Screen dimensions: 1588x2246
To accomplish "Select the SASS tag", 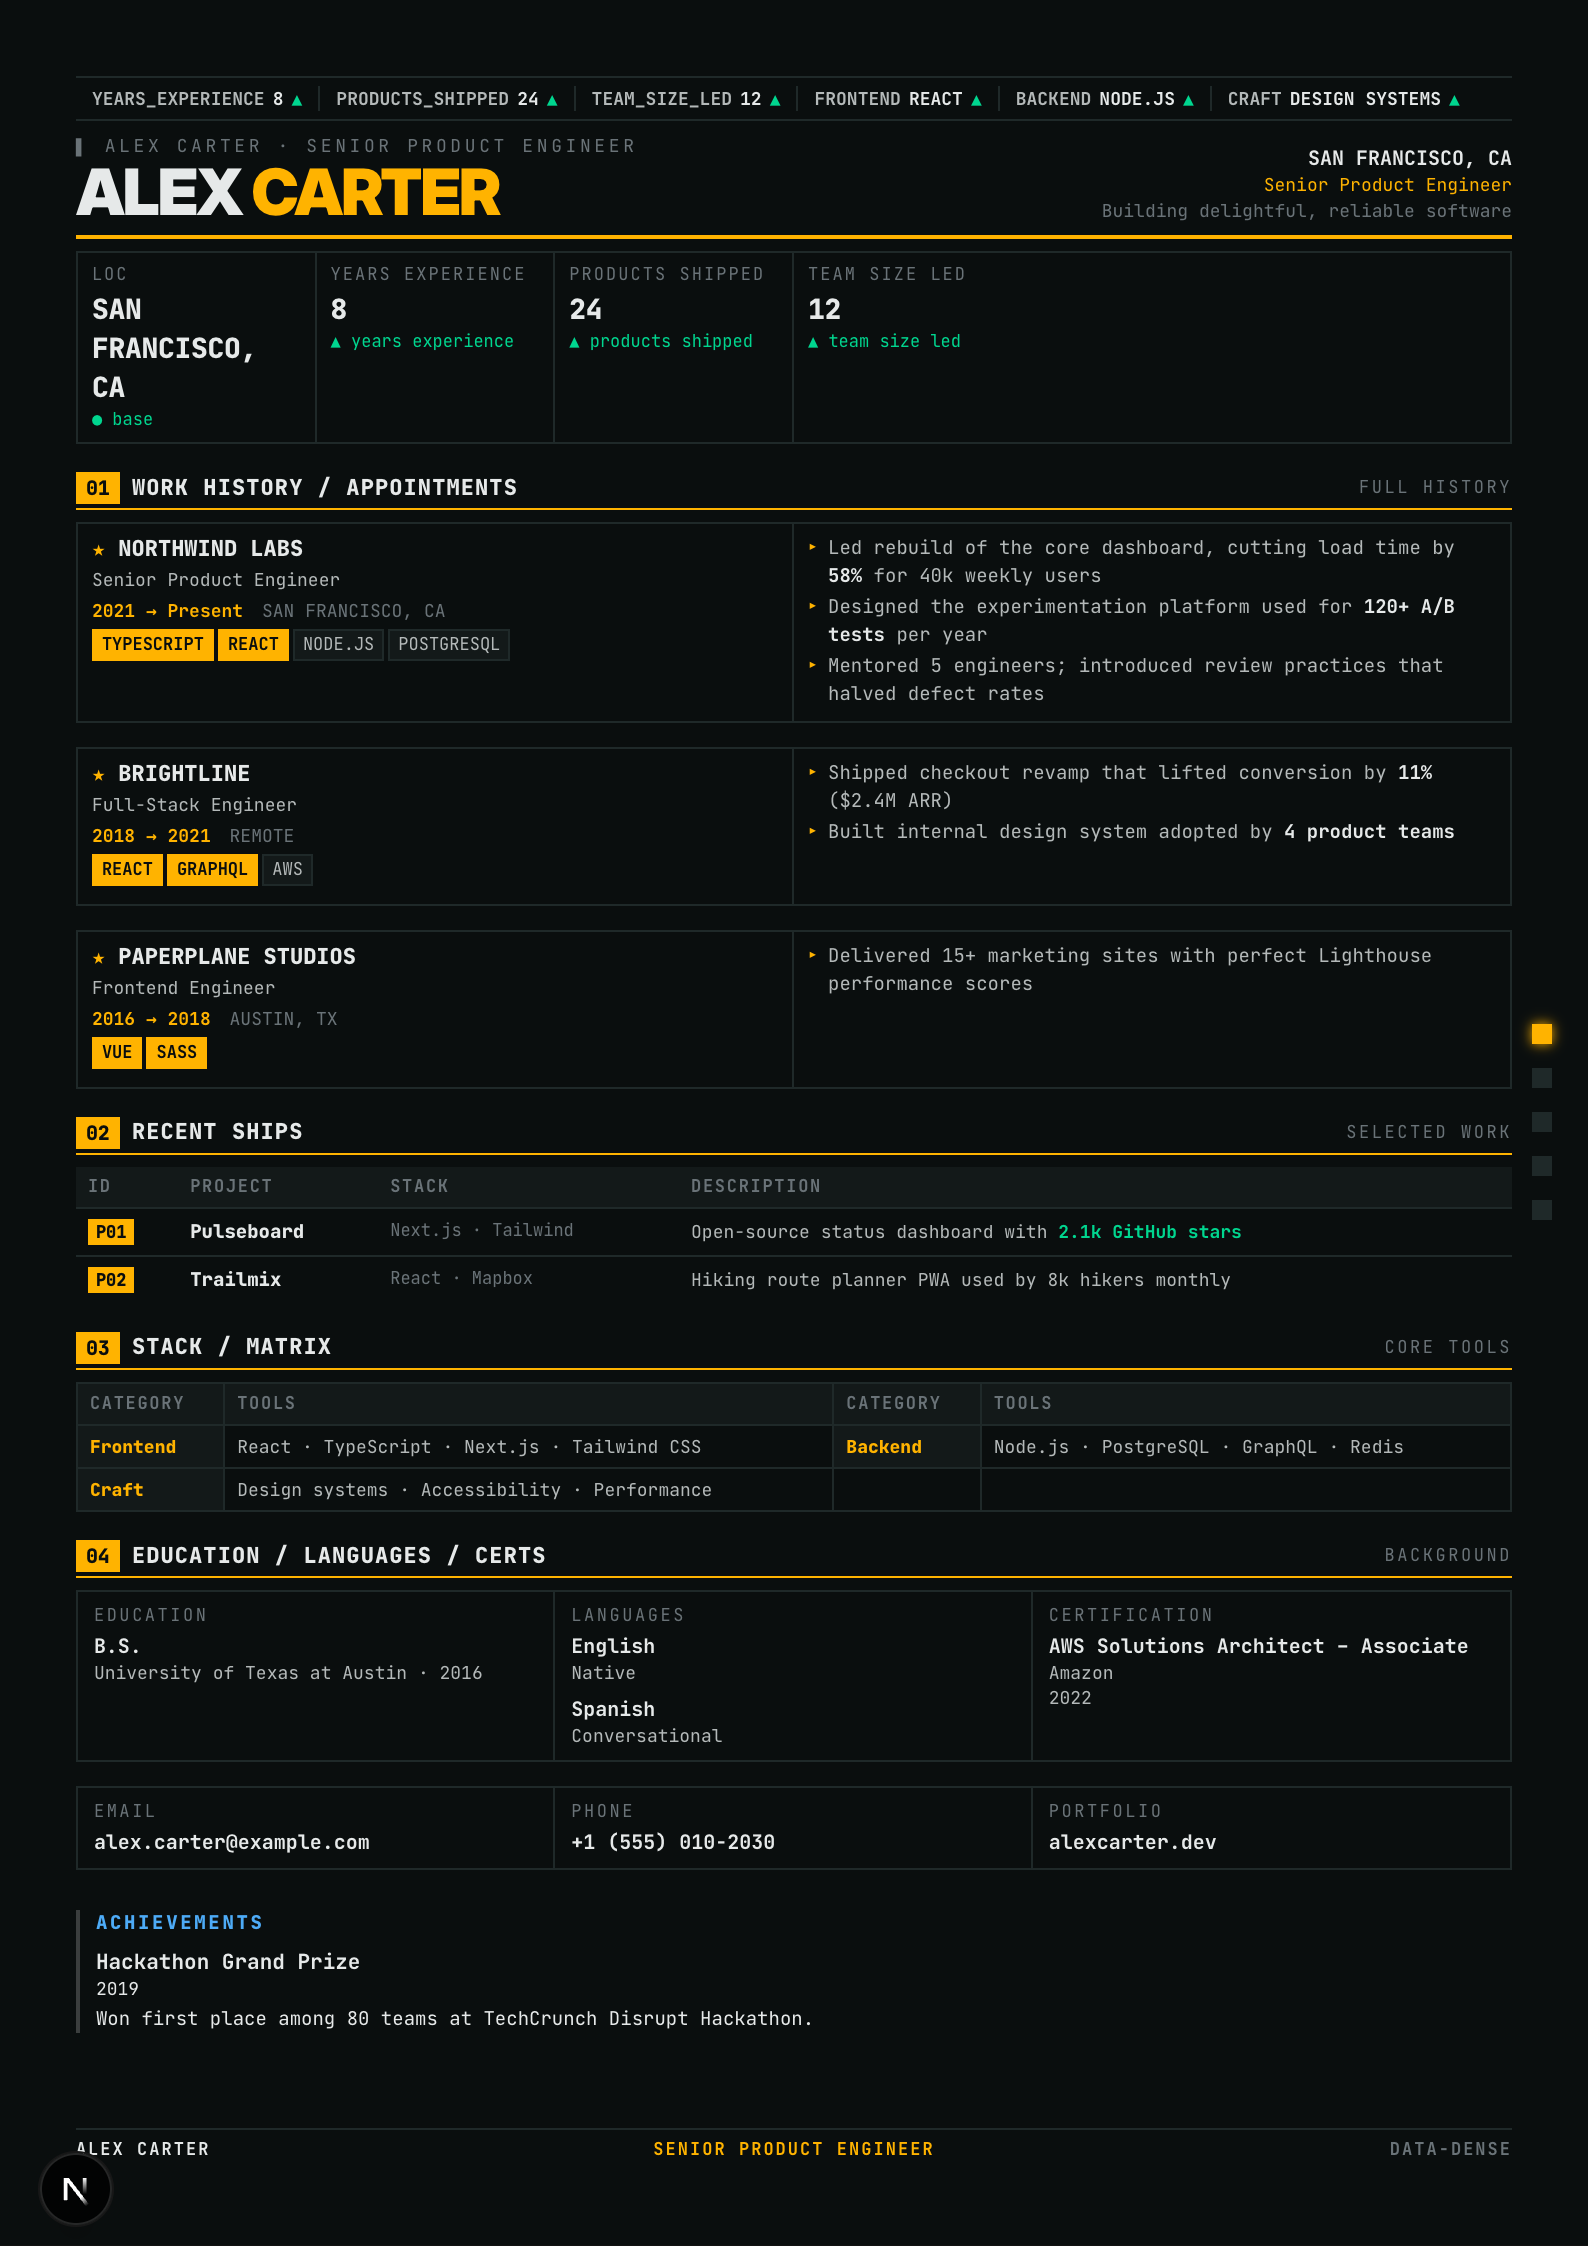I will (176, 1053).
